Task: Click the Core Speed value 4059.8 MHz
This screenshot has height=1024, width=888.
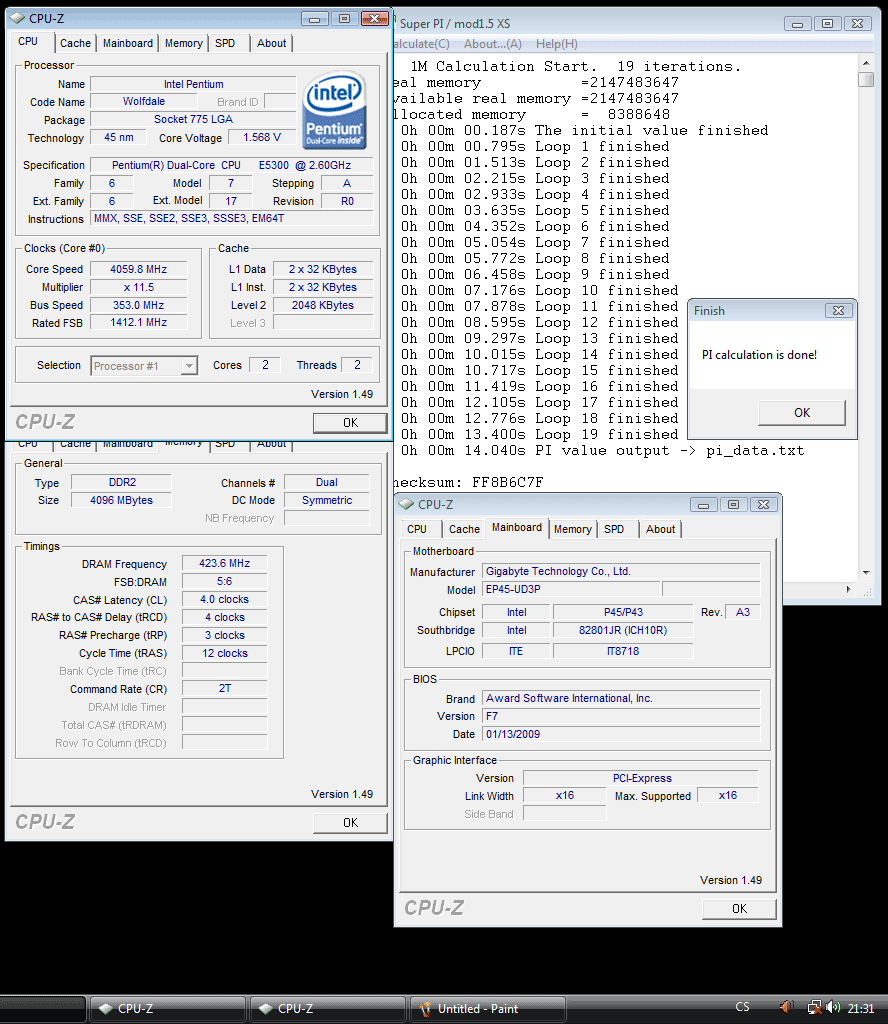Action: (138, 269)
